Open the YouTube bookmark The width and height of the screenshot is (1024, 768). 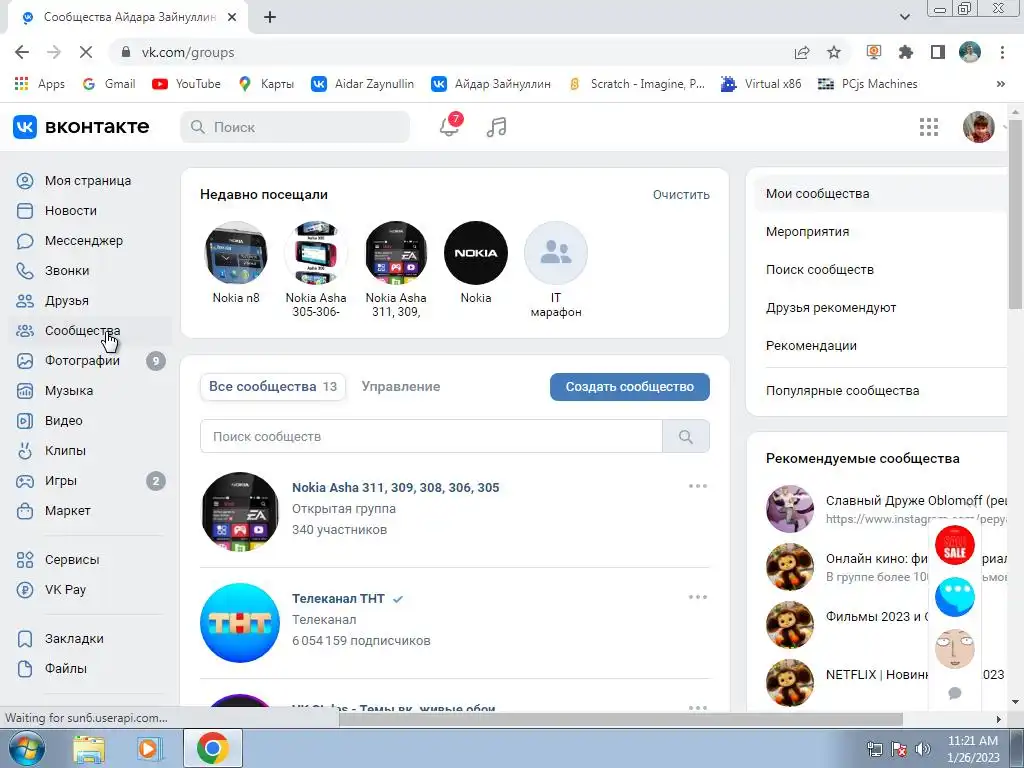(186, 84)
